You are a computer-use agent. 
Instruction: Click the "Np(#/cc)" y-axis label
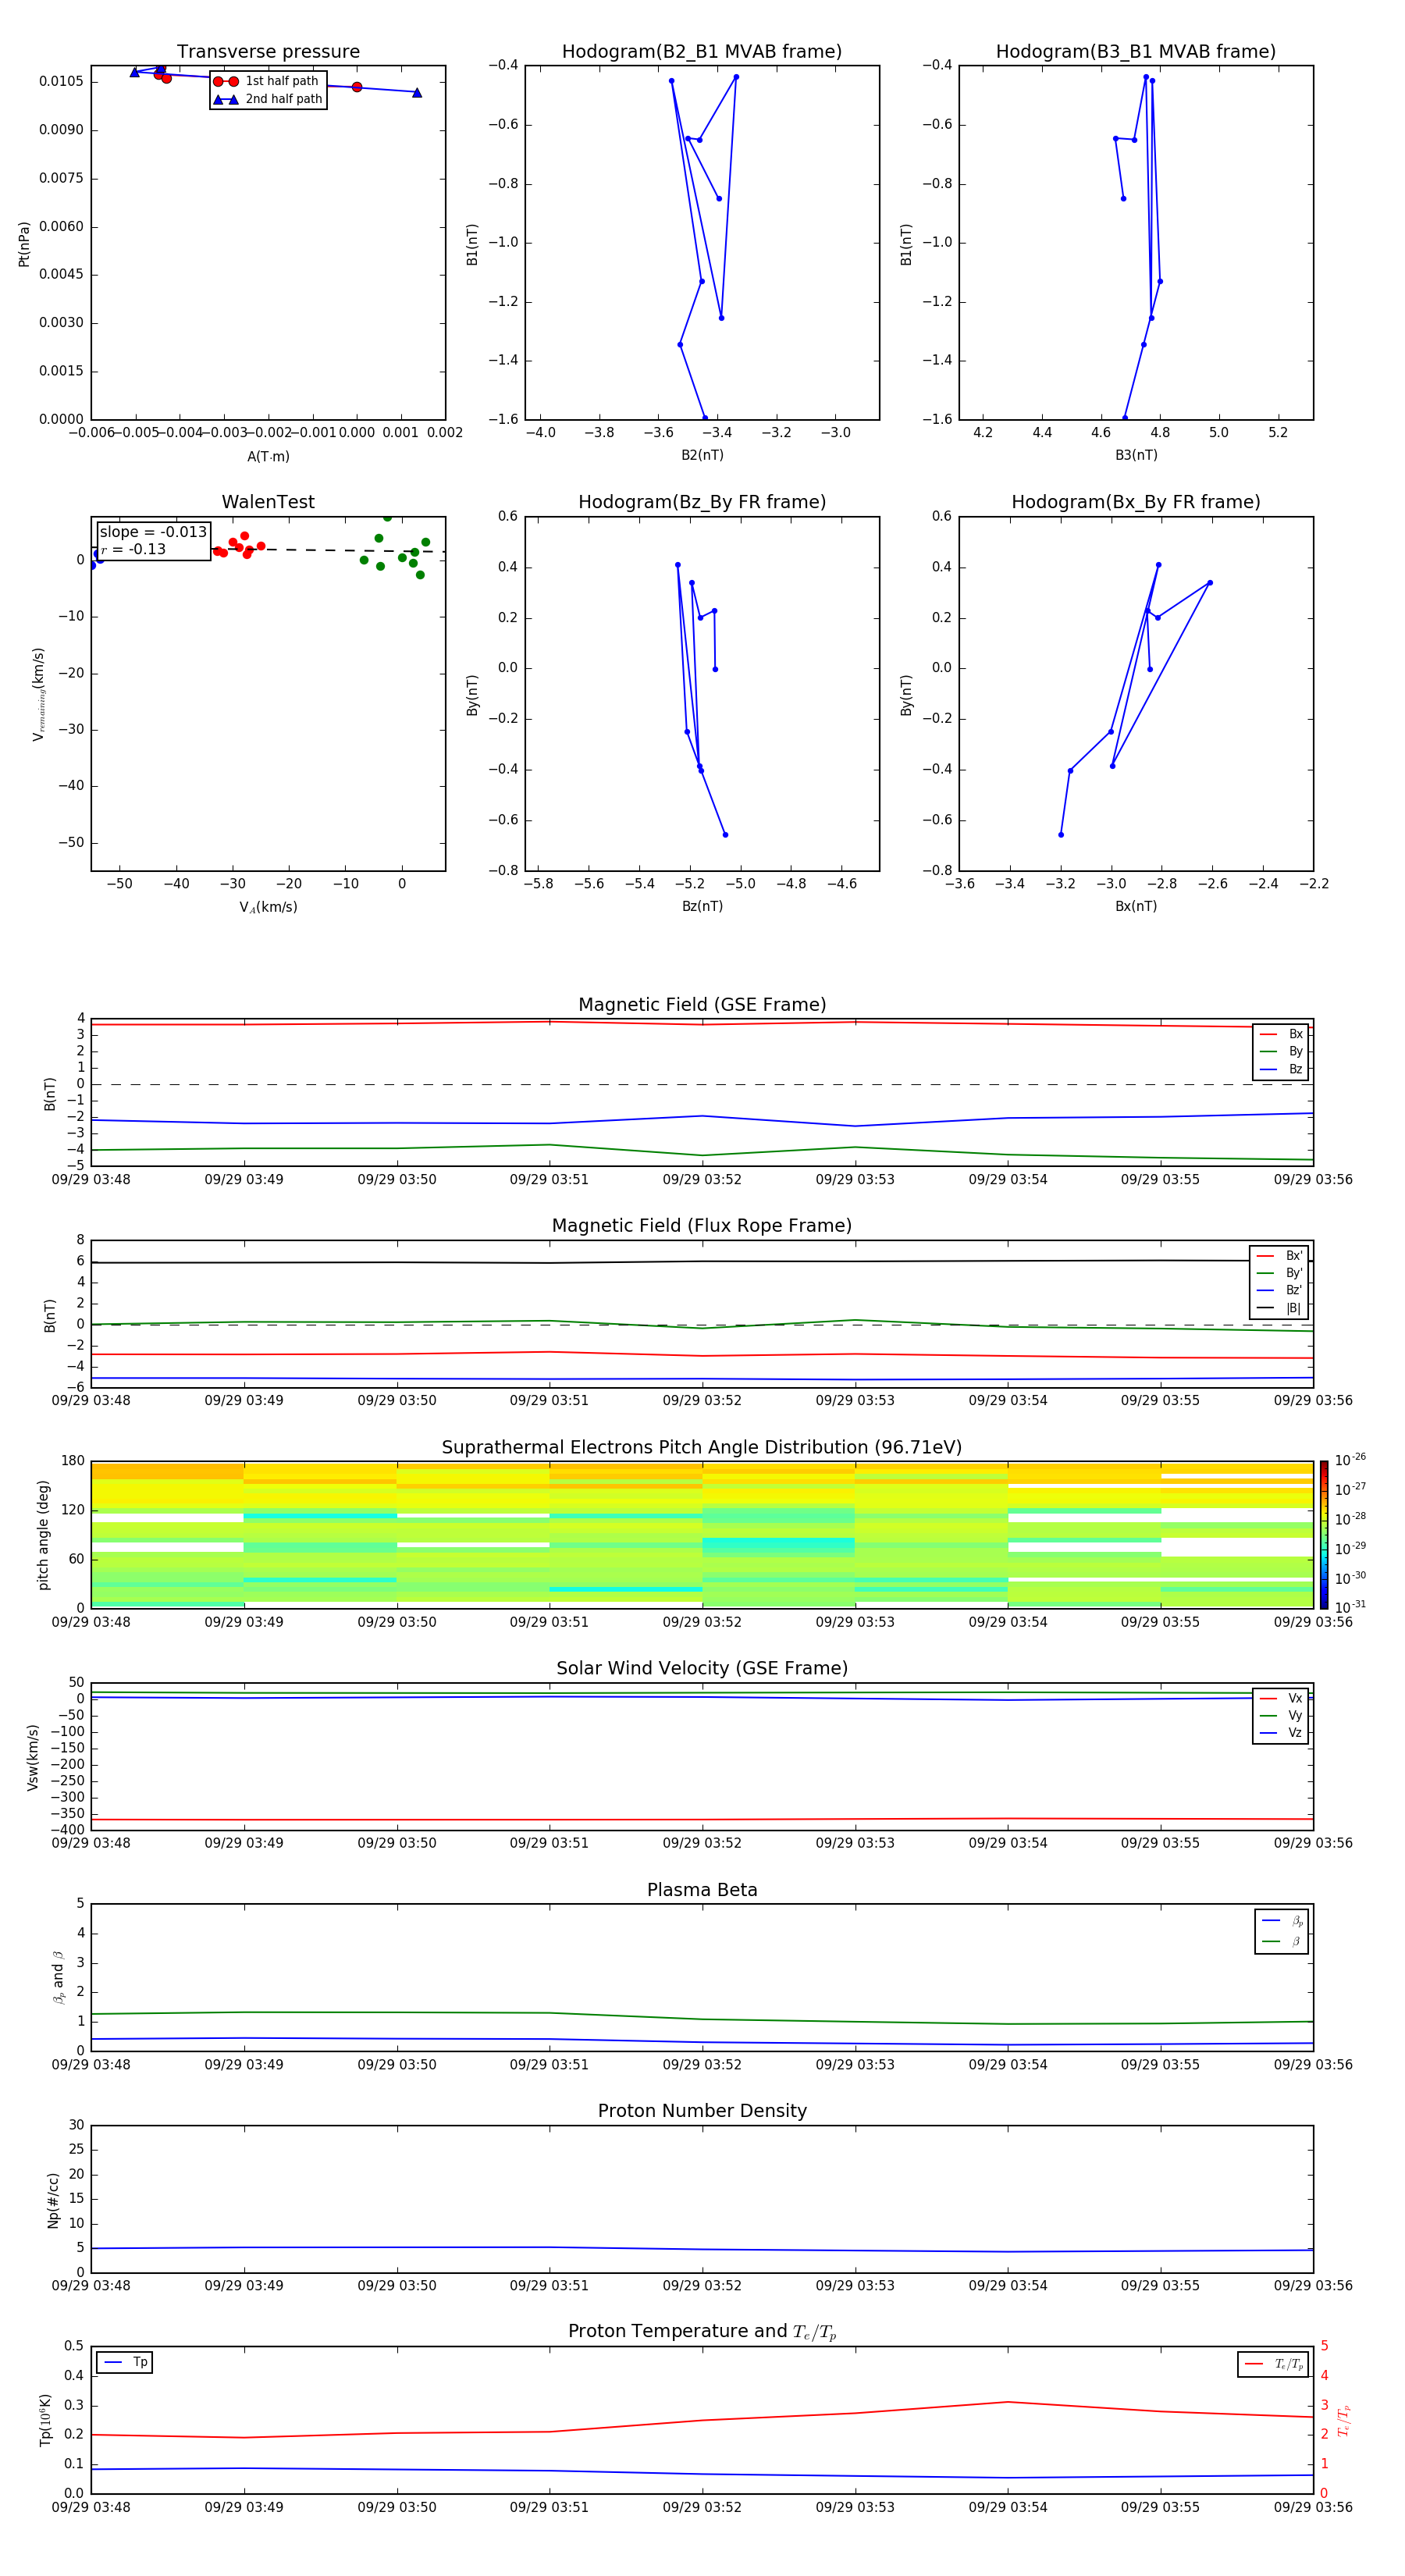coord(54,2200)
